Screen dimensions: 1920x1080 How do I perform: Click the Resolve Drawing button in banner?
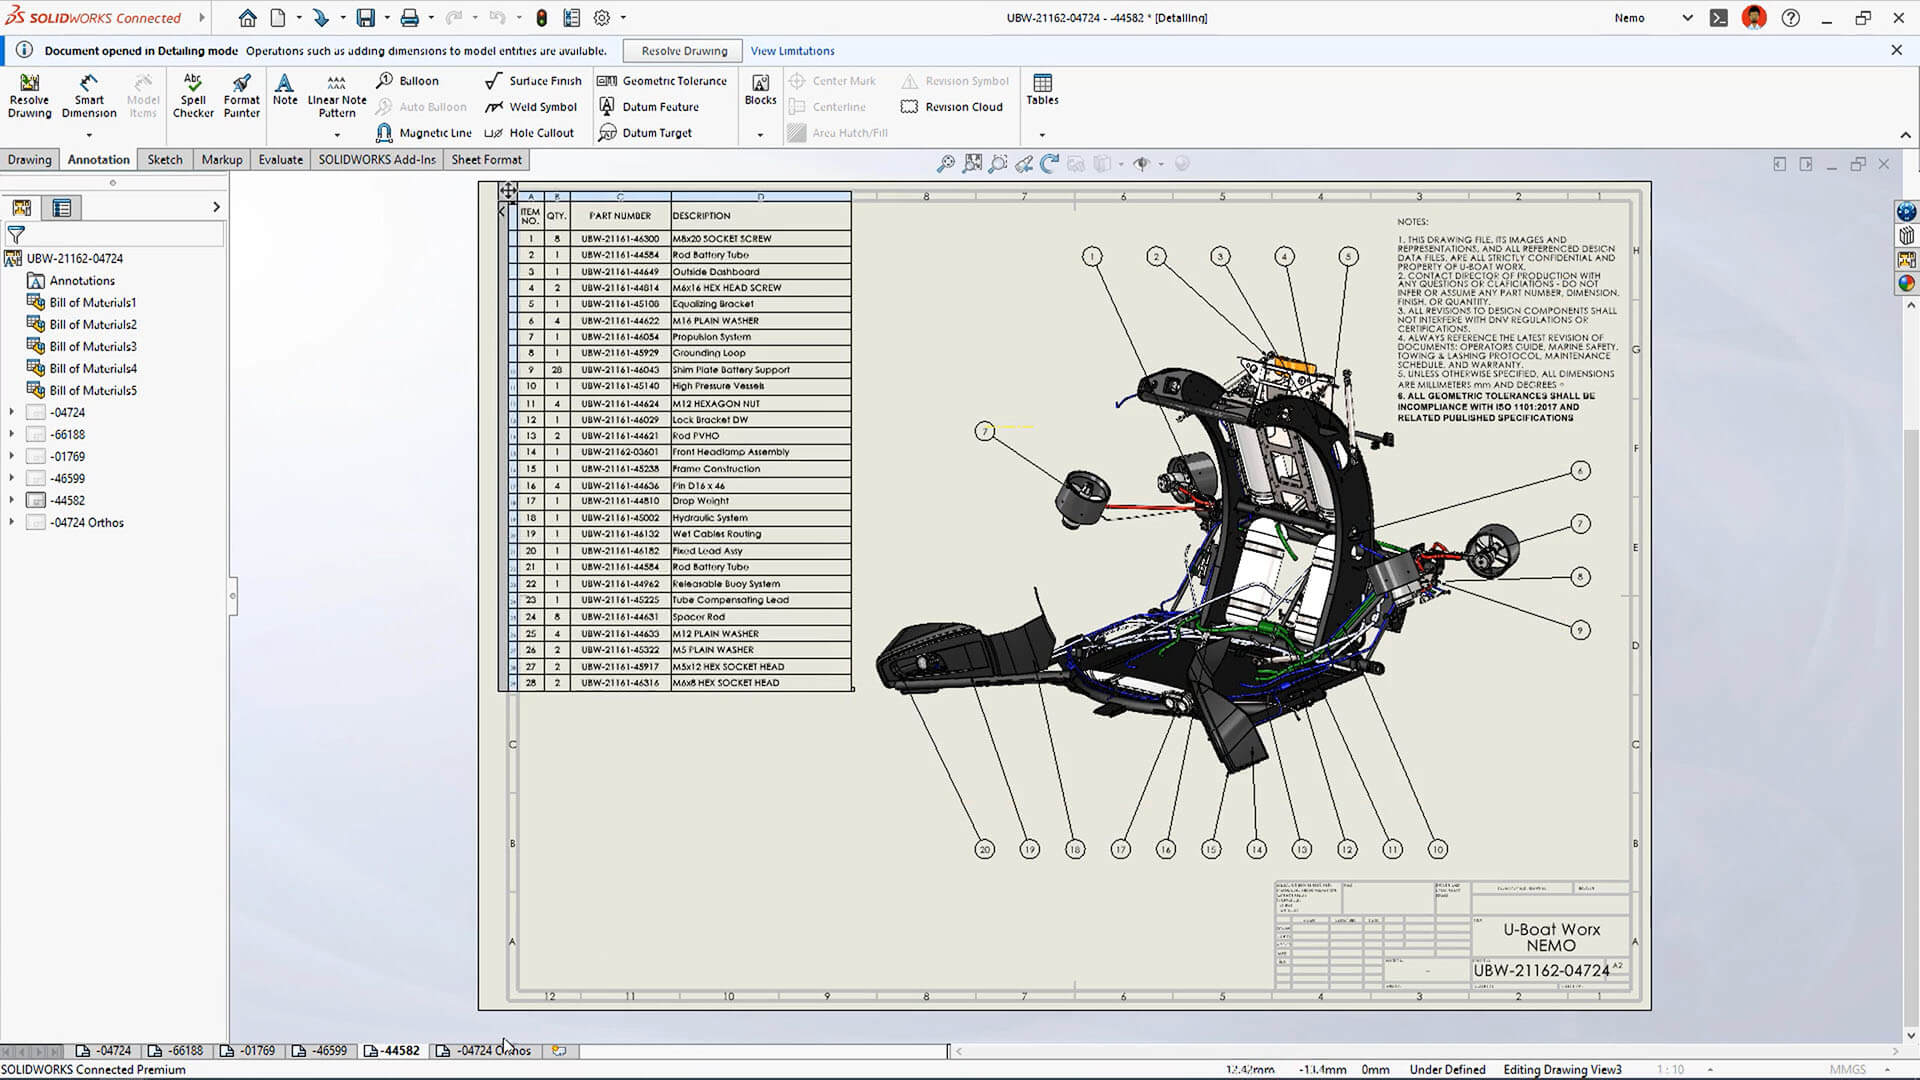point(684,51)
